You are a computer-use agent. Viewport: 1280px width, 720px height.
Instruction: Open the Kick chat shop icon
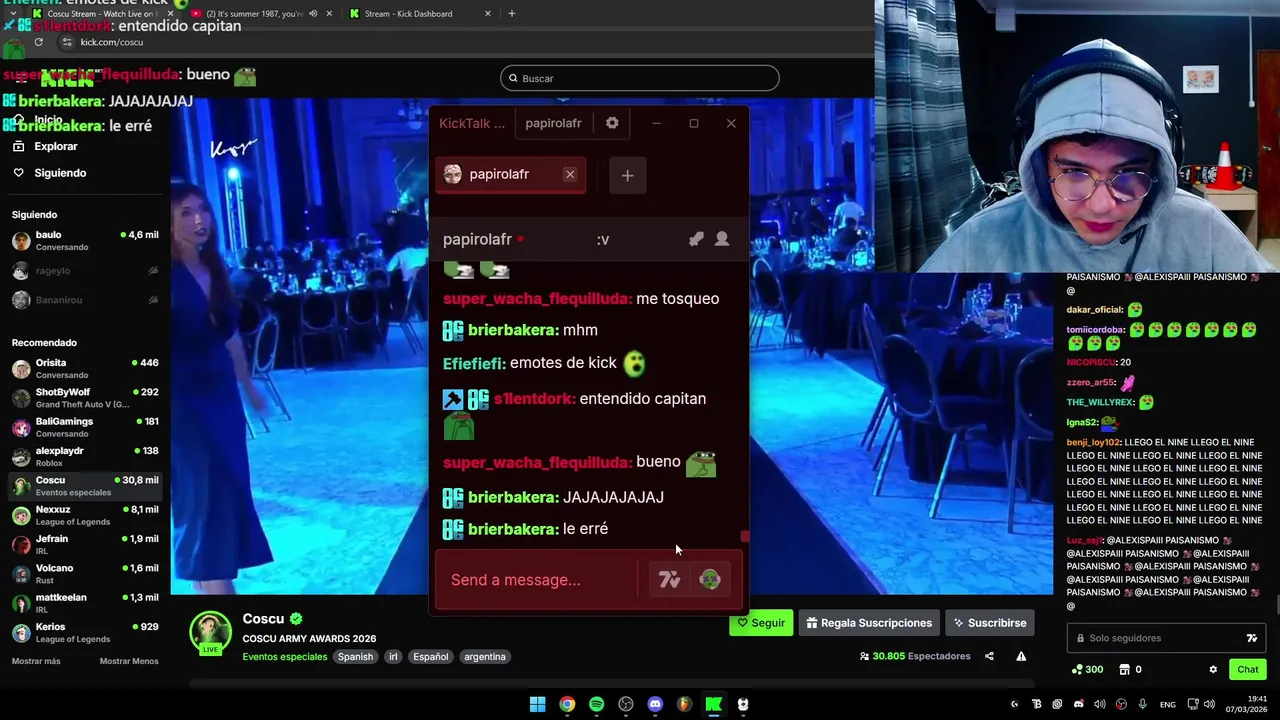pyautogui.click(x=1124, y=670)
